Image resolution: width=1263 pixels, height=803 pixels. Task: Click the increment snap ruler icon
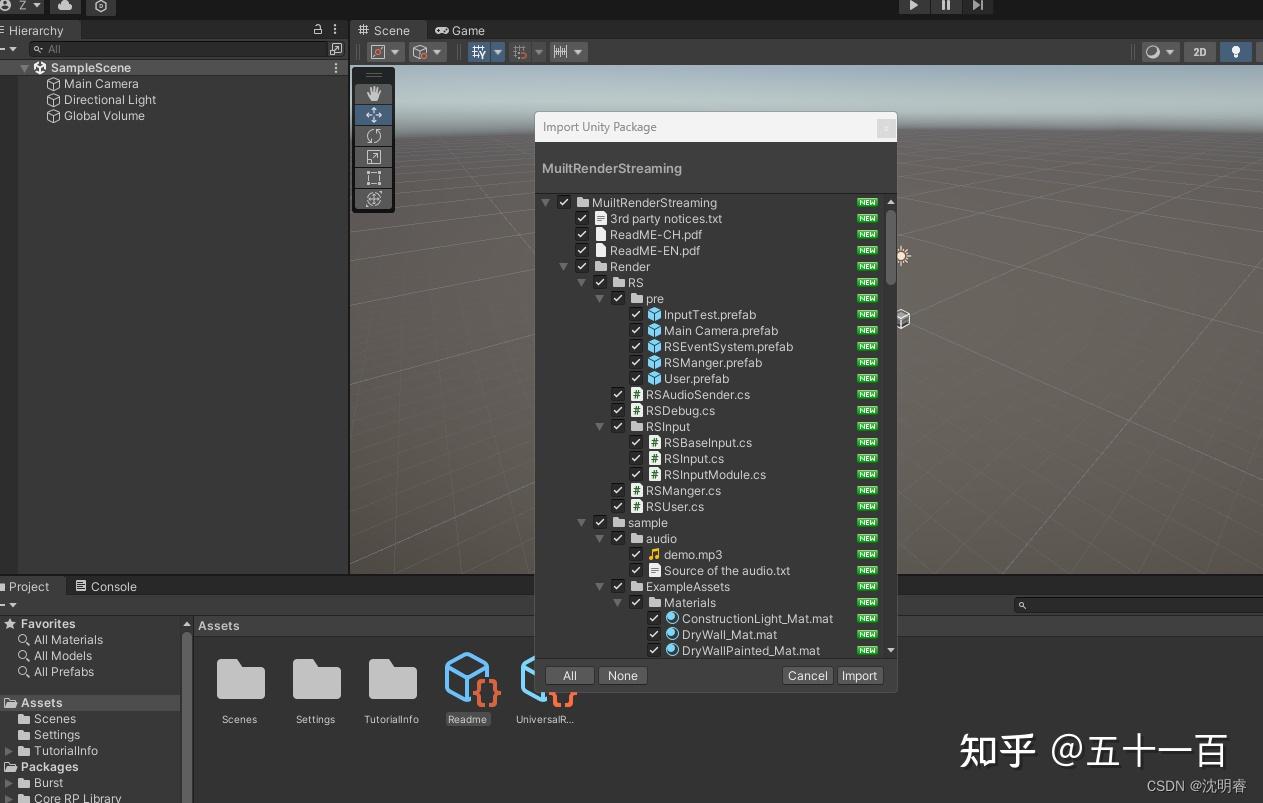[561, 52]
